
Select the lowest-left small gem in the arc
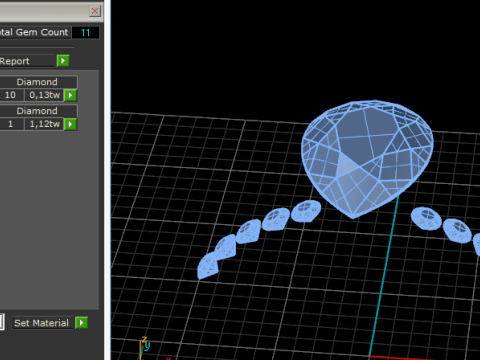(208, 266)
